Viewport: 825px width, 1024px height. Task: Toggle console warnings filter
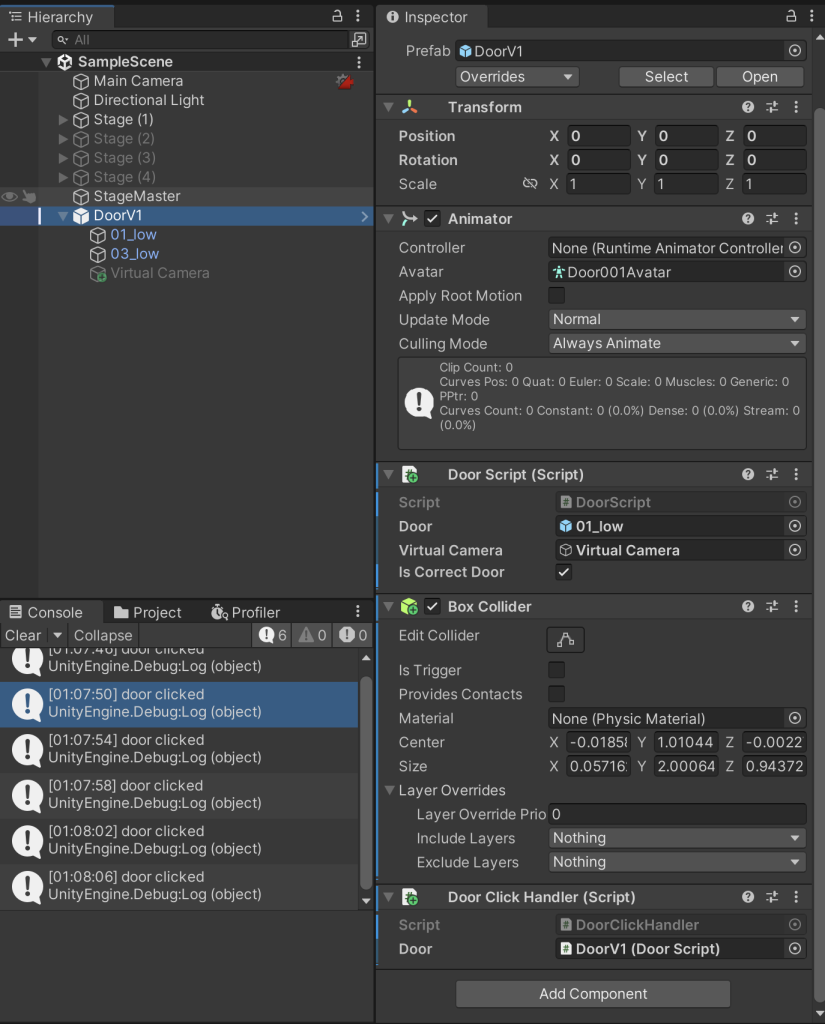tap(312, 635)
